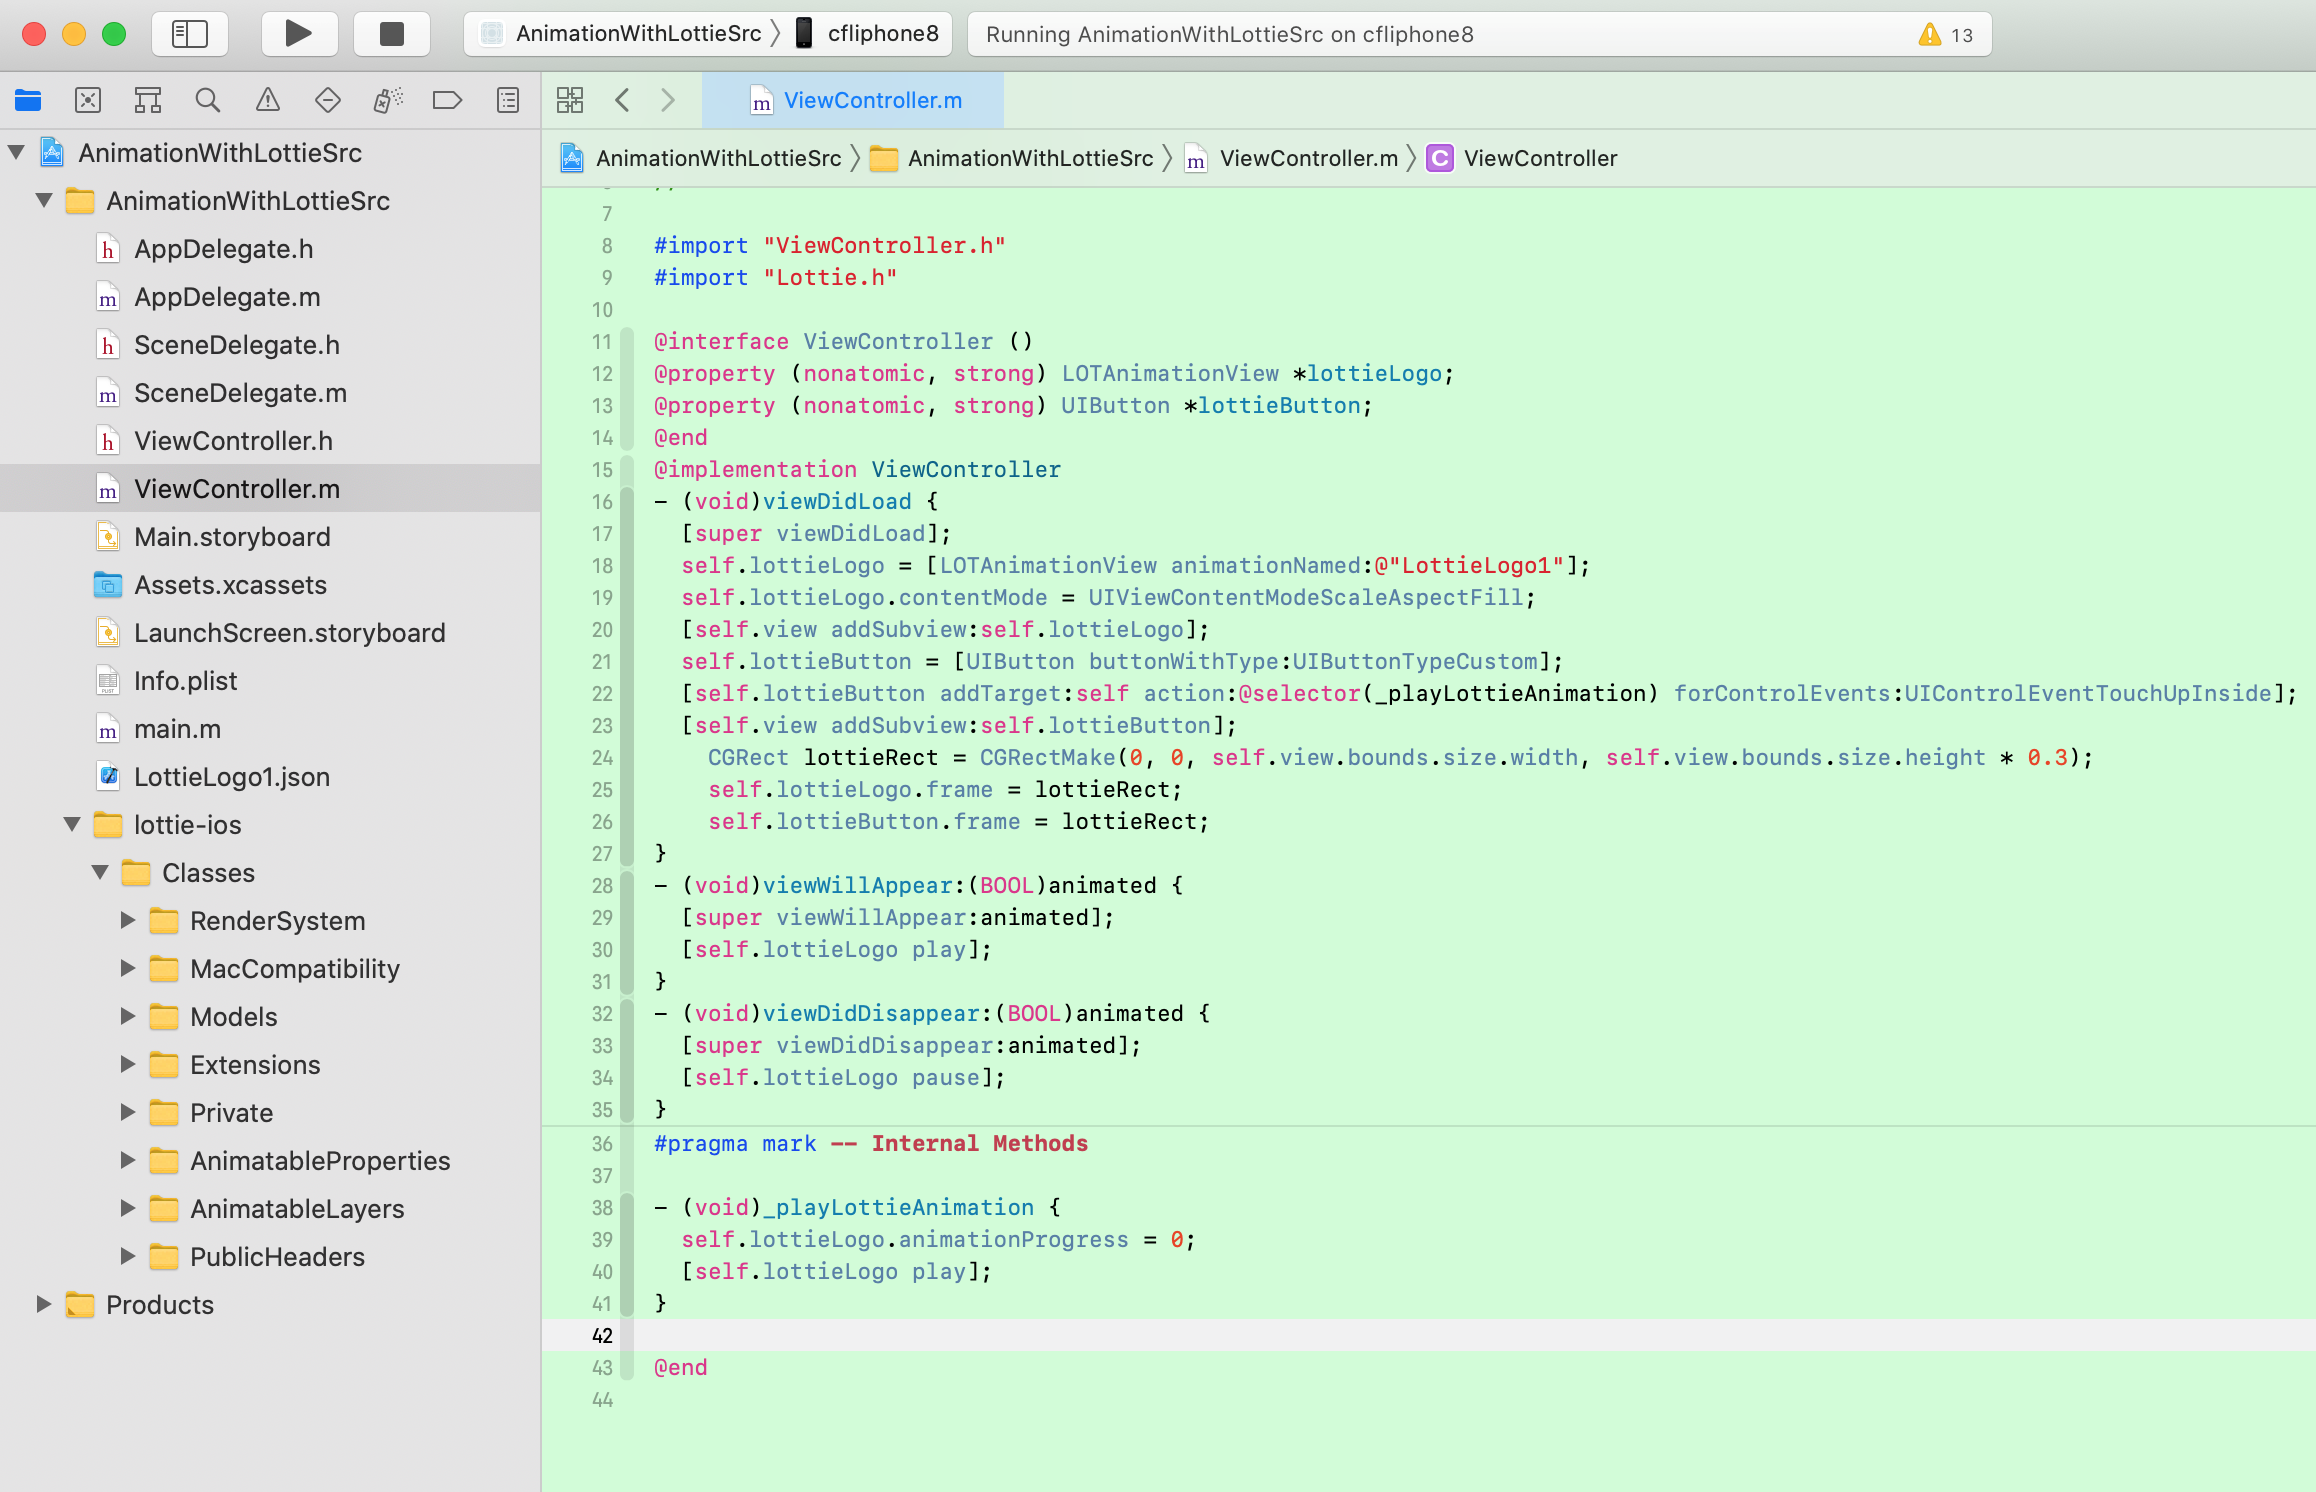Screen dimensions: 2316x1492
Task: Open the Breakpoint navigator icon
Action: pos(447,100)
